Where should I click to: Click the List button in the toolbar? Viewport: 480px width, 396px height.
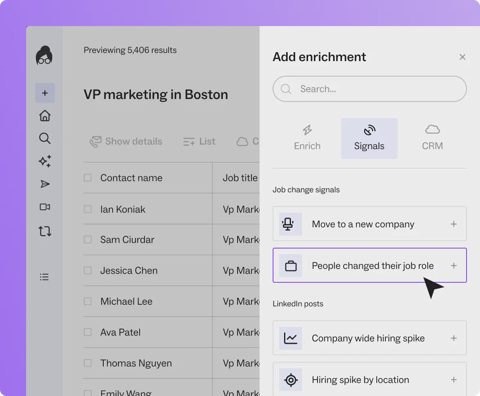[x=199, y=141]
